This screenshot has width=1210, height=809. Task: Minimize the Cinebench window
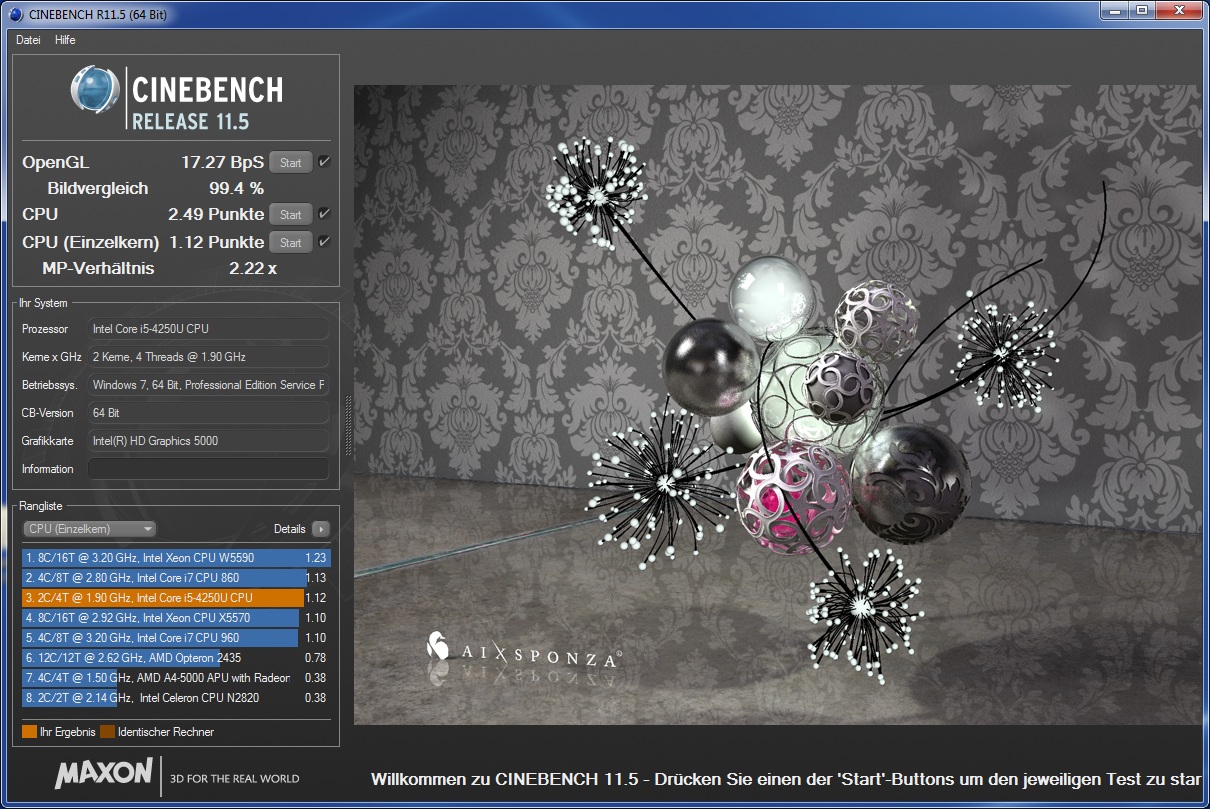tap(1115, 10)
